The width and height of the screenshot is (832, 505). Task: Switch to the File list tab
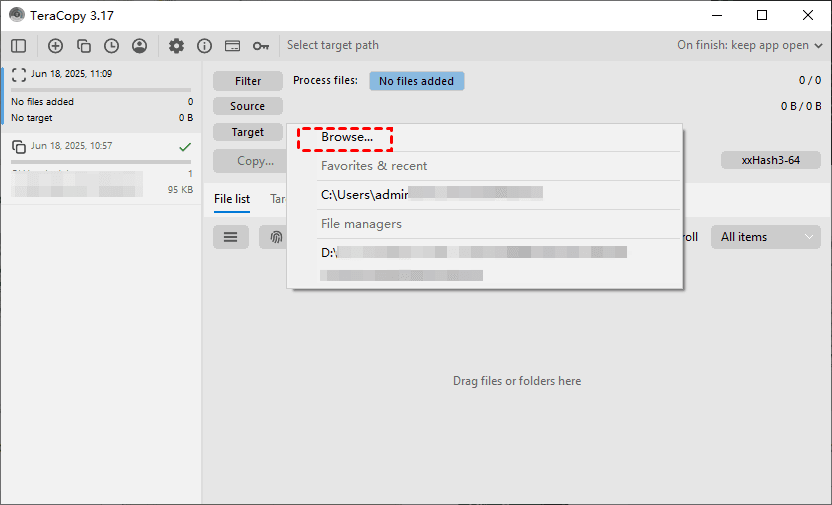click(x=232, y=199)
